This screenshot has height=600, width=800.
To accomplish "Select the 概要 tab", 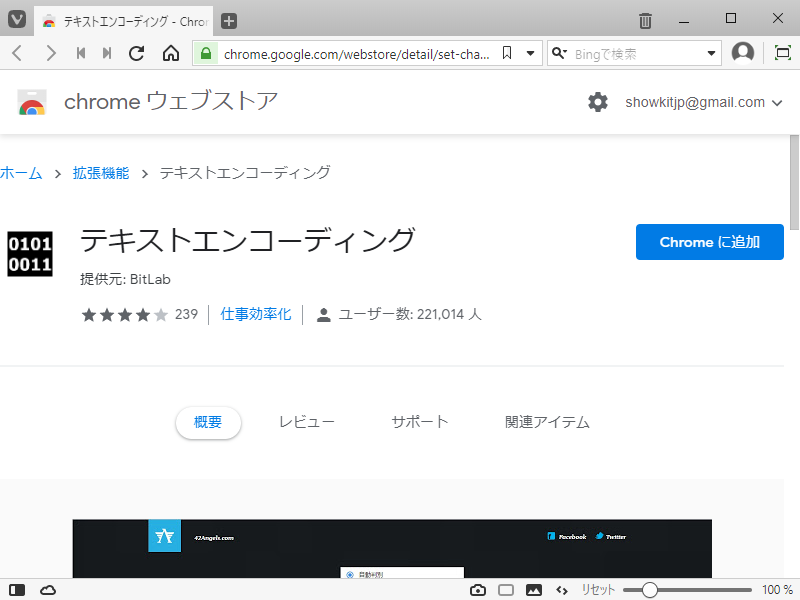I will (208, 422).
